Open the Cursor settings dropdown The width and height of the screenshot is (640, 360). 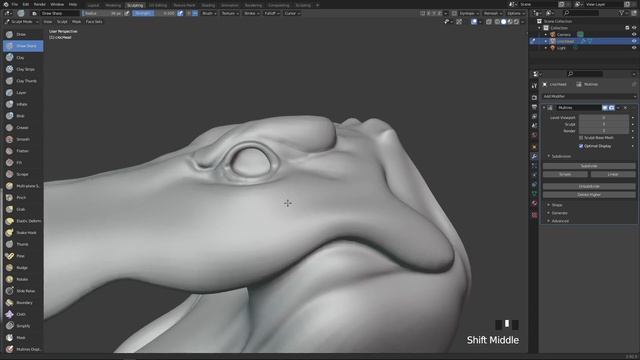click(x=292, y=13)
